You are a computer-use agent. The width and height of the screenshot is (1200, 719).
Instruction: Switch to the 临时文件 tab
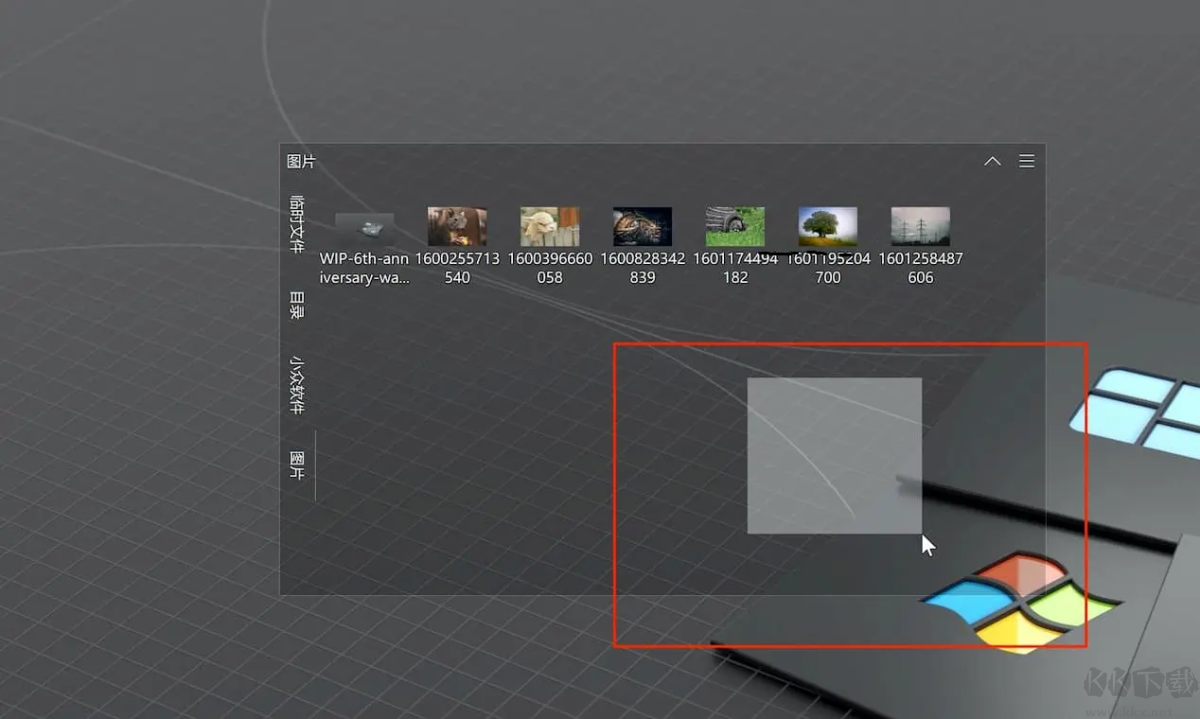pyautogui.click(x=297, y=224)
